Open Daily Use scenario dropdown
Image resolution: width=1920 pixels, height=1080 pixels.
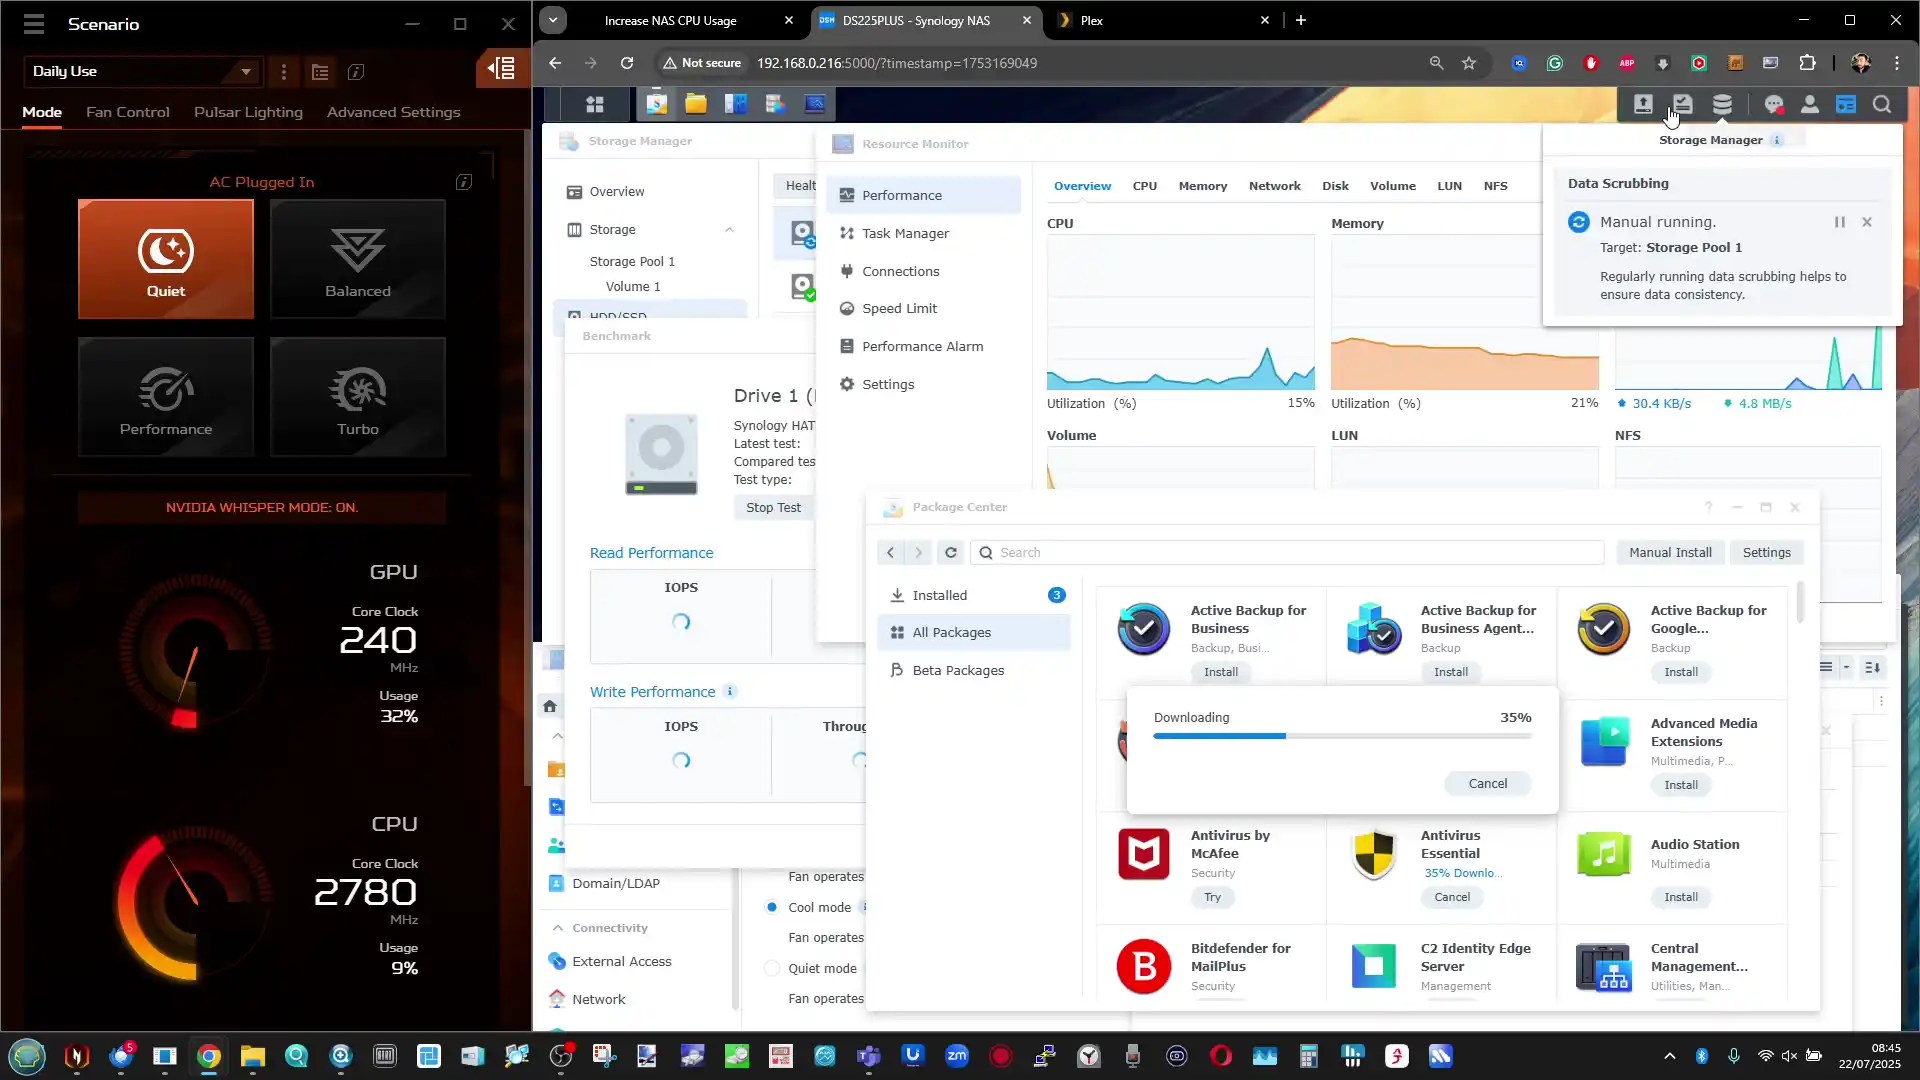(142, 71)
